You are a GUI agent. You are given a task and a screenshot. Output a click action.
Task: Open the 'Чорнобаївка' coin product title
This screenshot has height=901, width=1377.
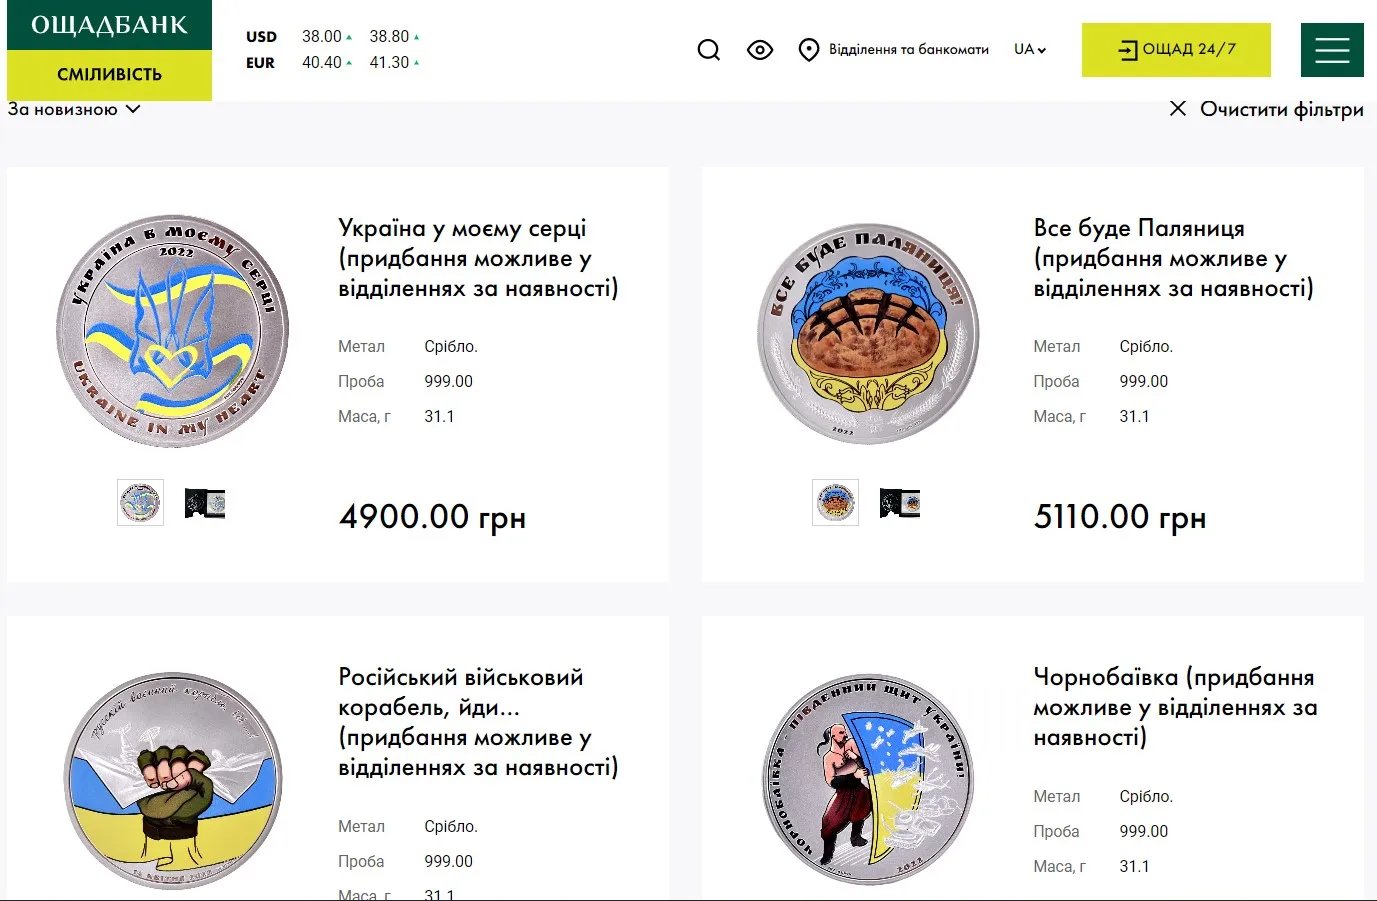[1175, 707]
